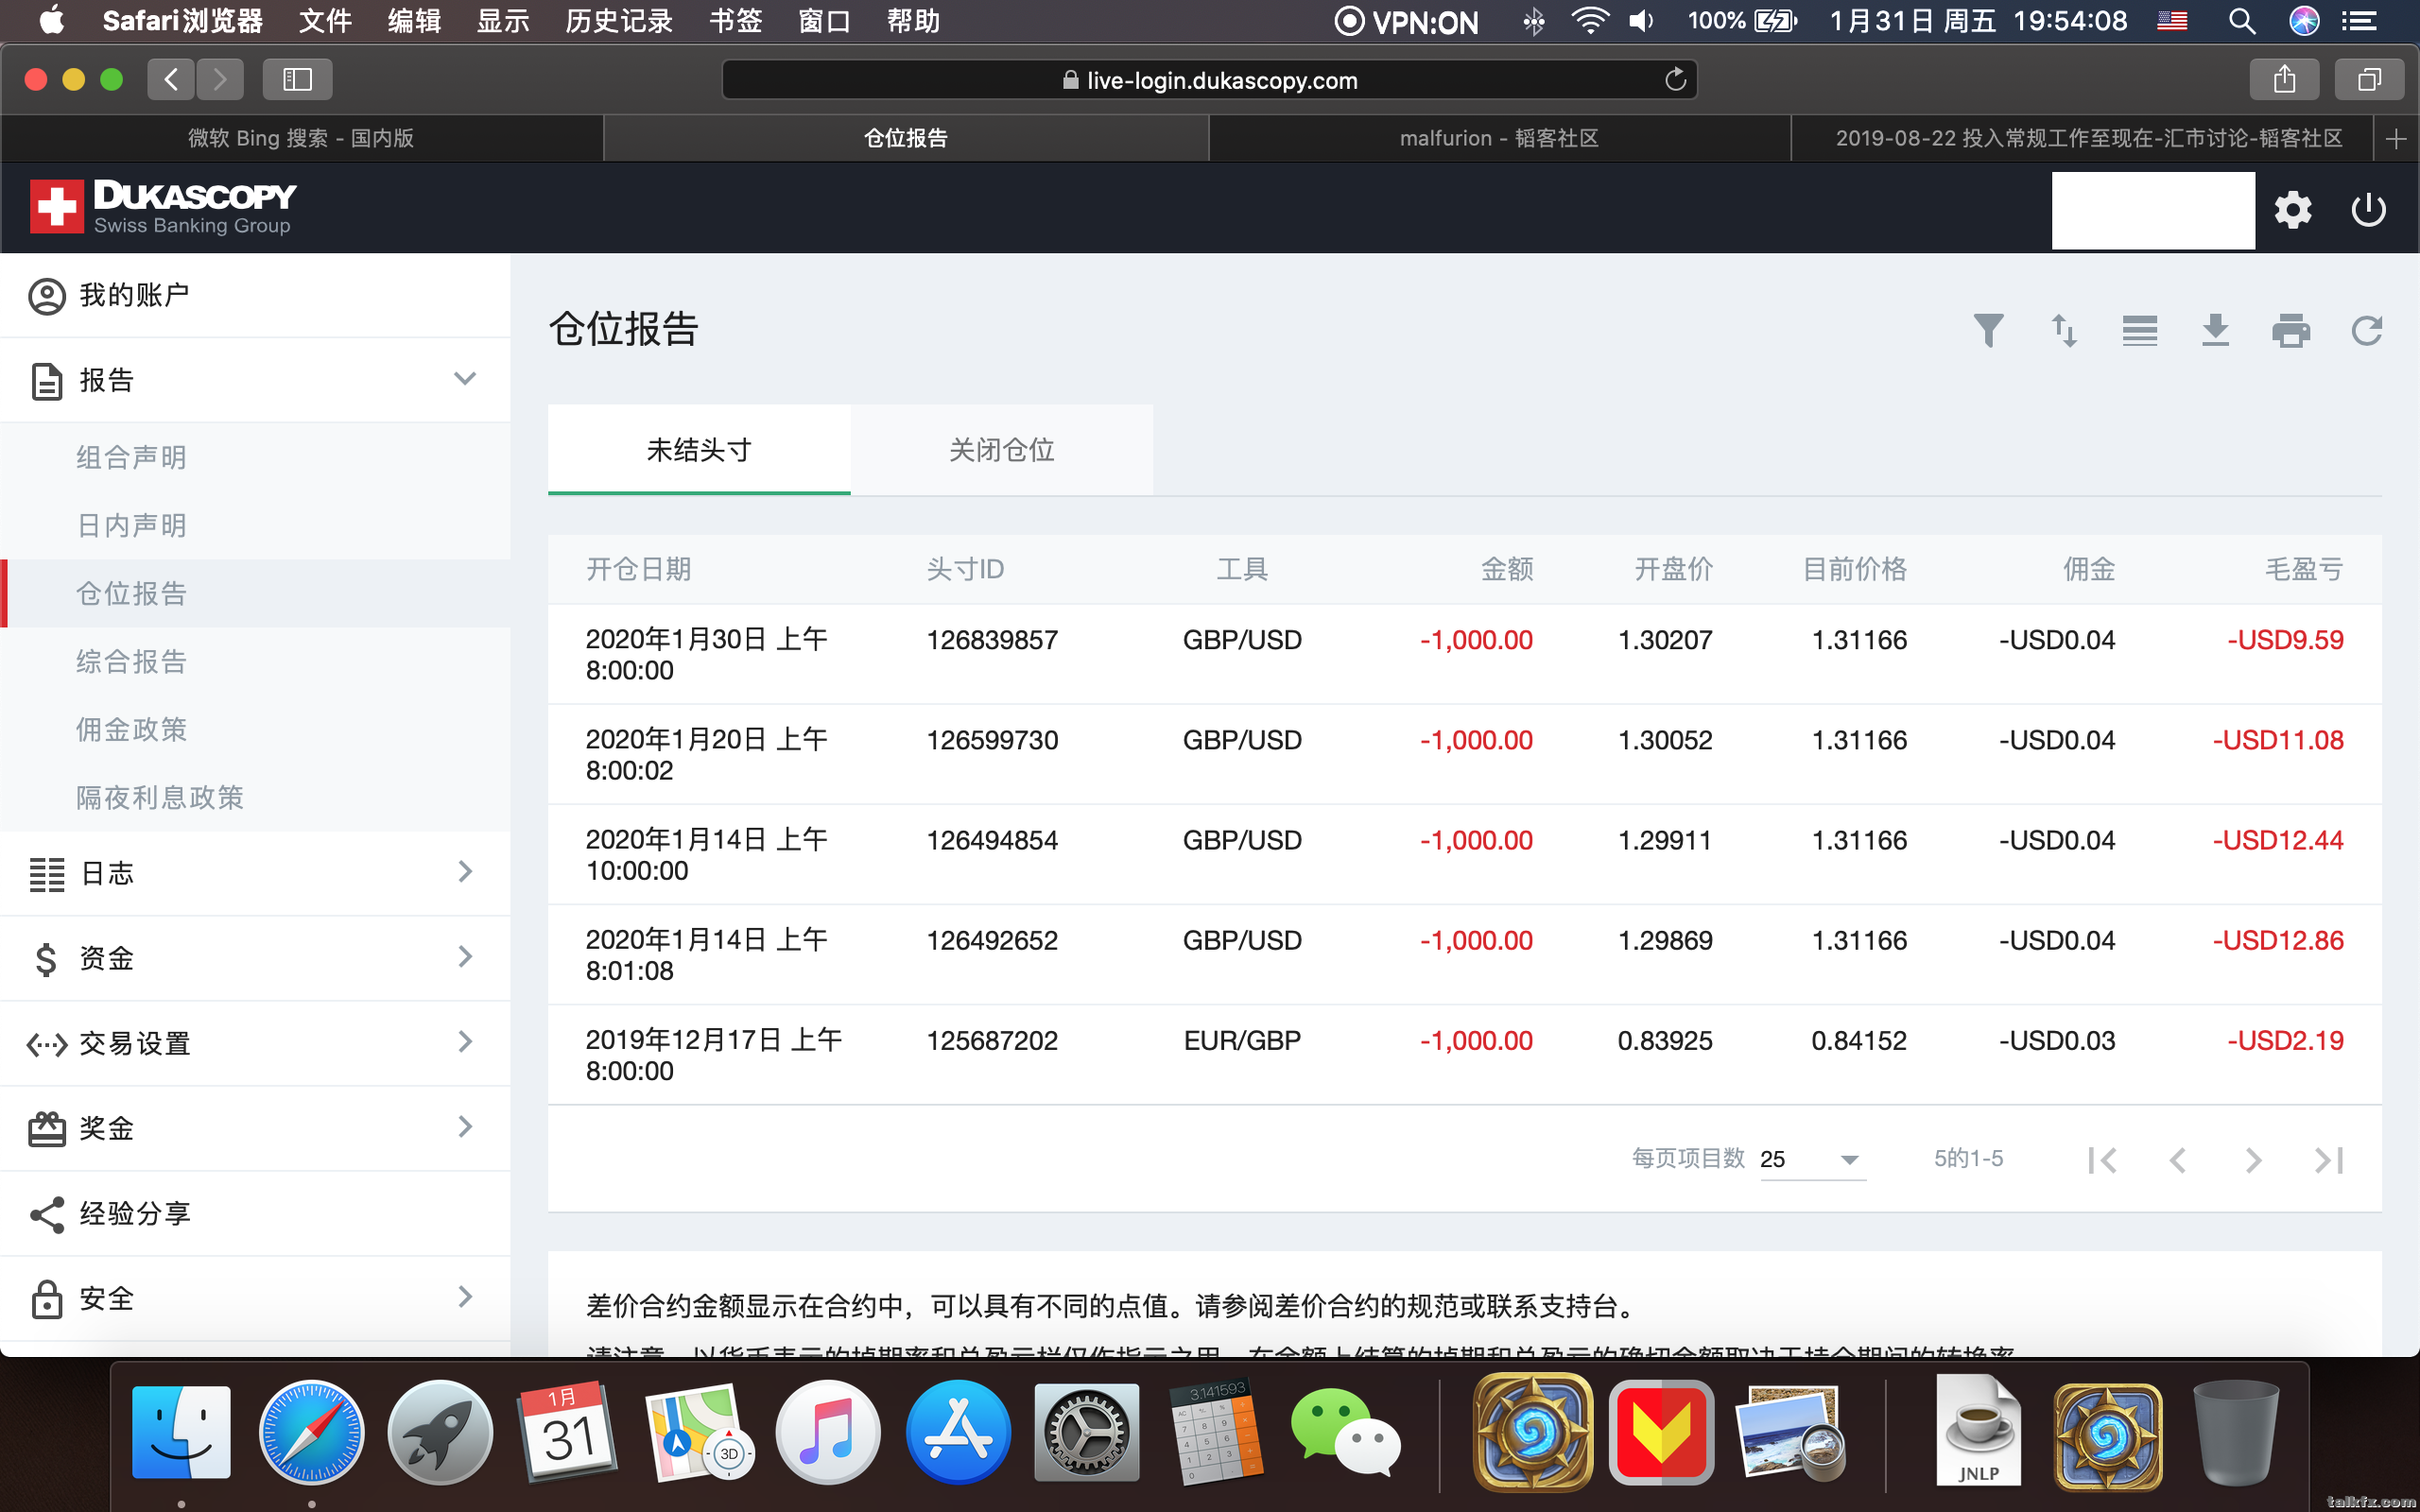Go to last page of results
Screen dimensions: 2420x1512
(2328, 1160)
